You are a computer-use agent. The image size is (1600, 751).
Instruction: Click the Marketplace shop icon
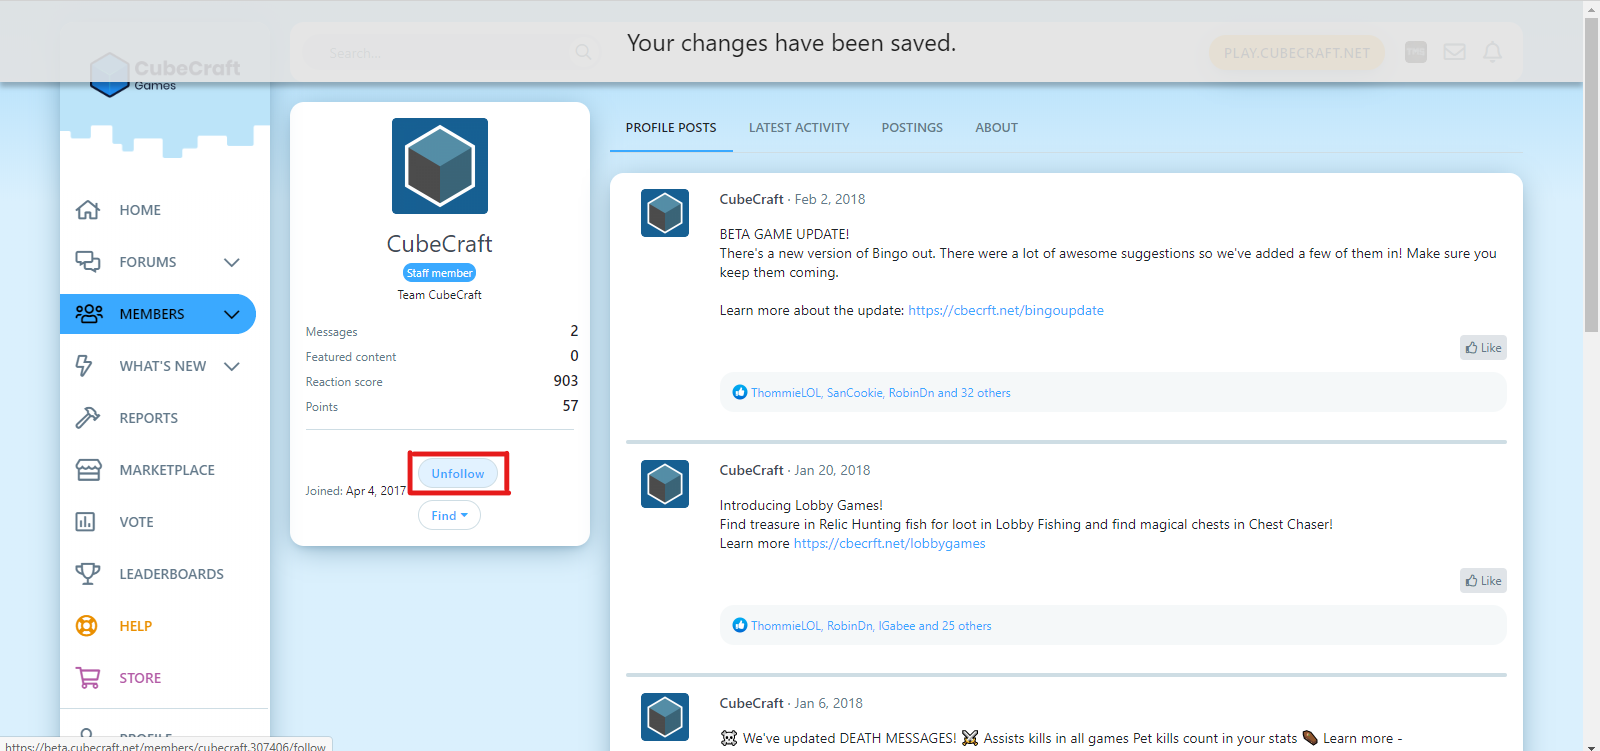point(88,470)
